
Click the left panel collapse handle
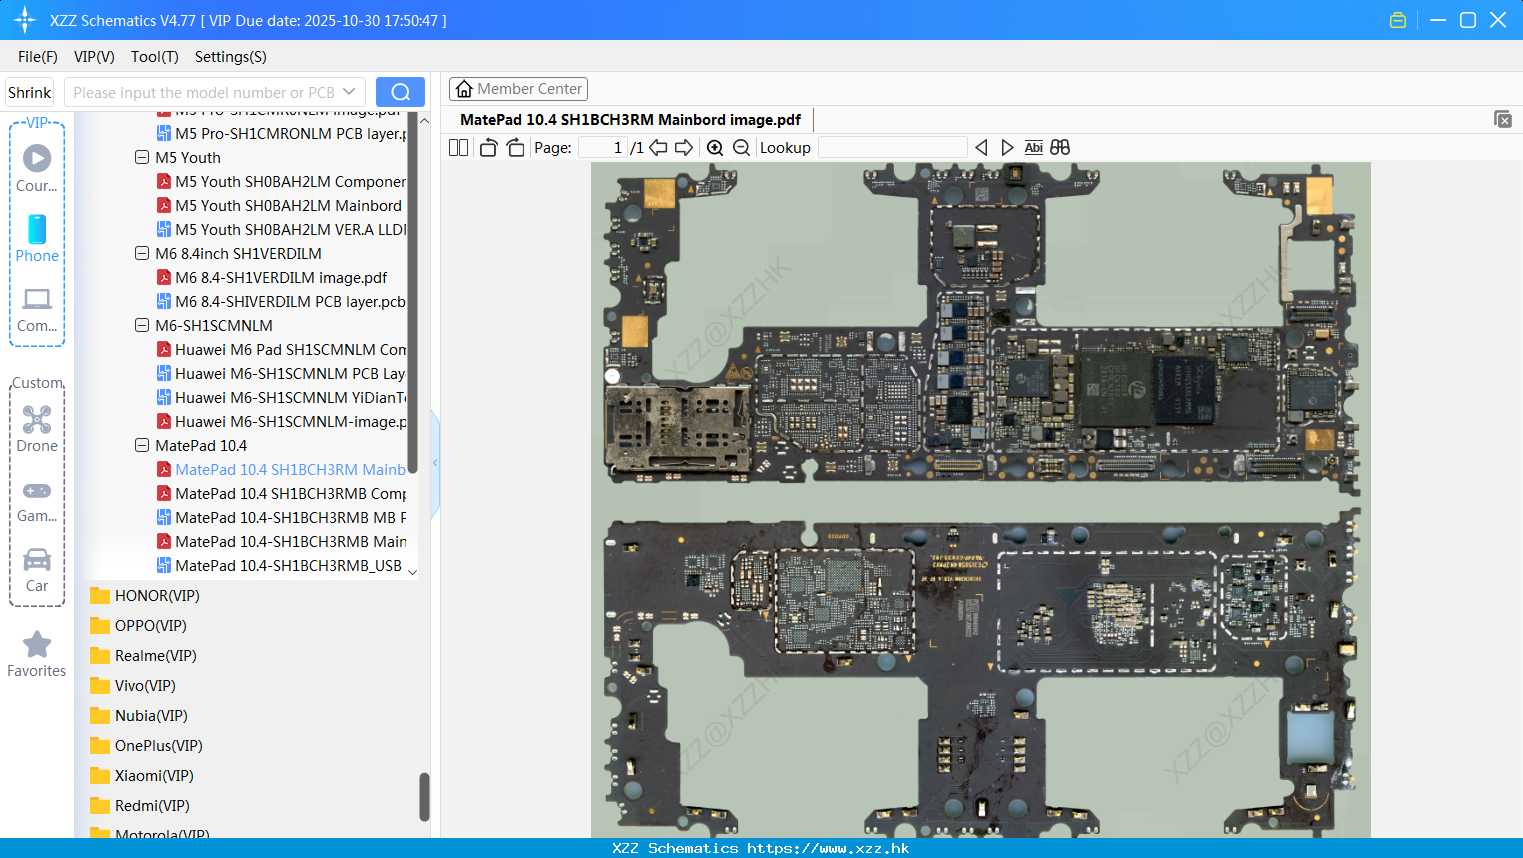tap(435, 463)
